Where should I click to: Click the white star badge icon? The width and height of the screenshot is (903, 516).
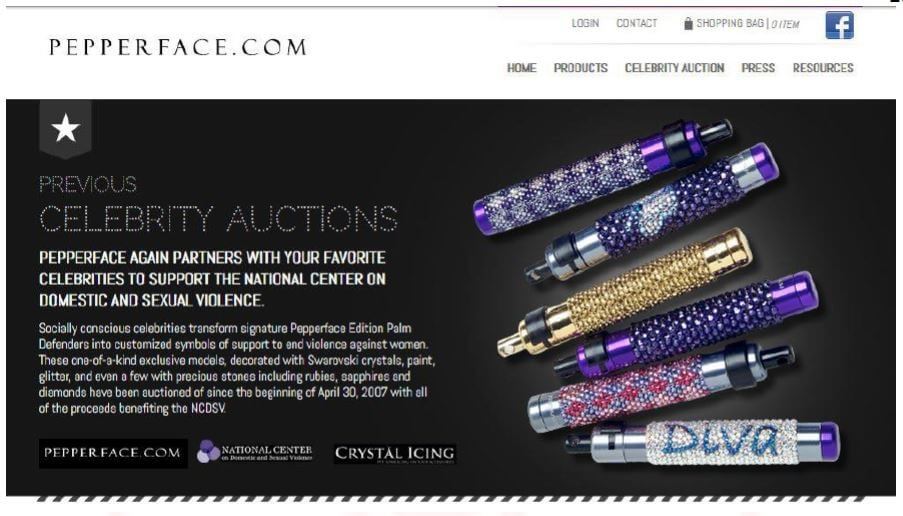click(65, 128)
